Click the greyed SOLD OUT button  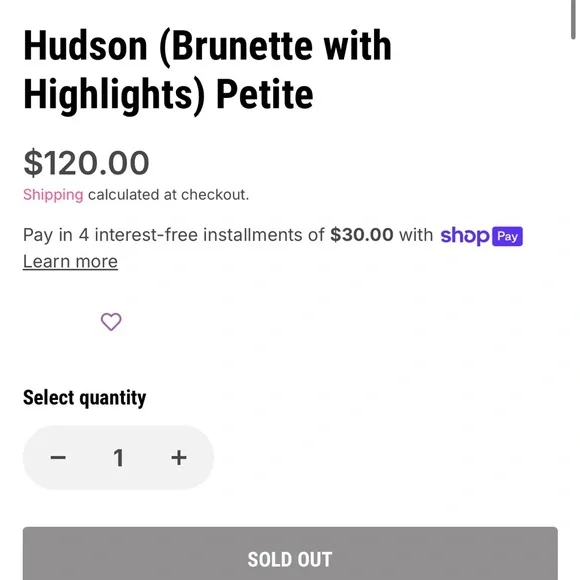[290, 553]
